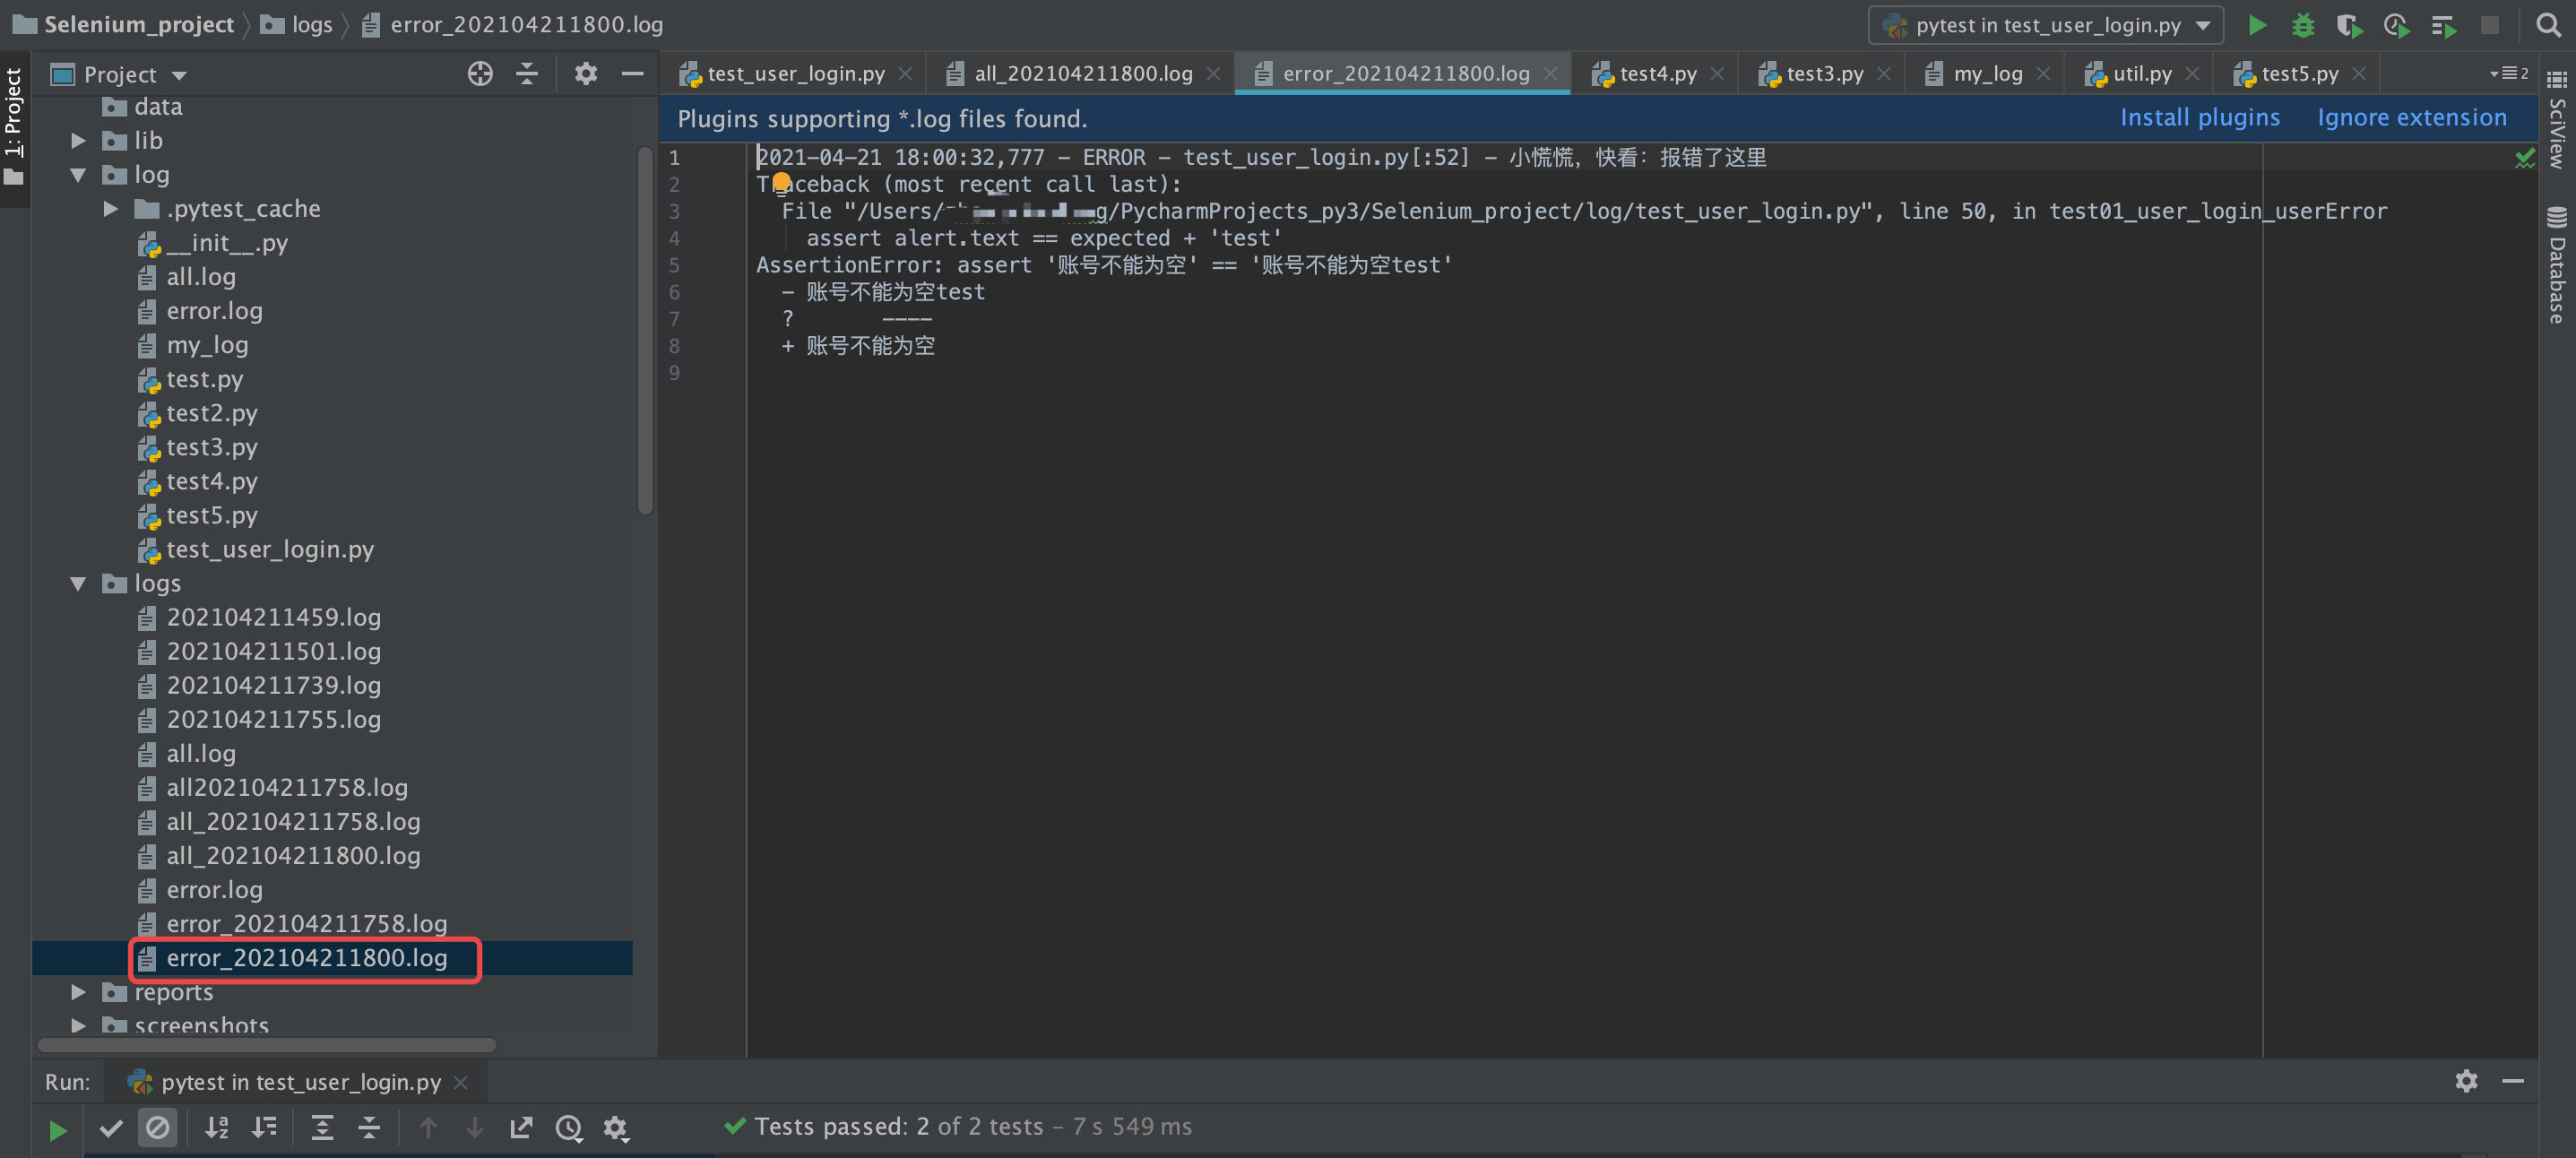Switch to the util.py editor tab
The height and width of the screenshot is (1158, 2576).
pos(2140,74)
